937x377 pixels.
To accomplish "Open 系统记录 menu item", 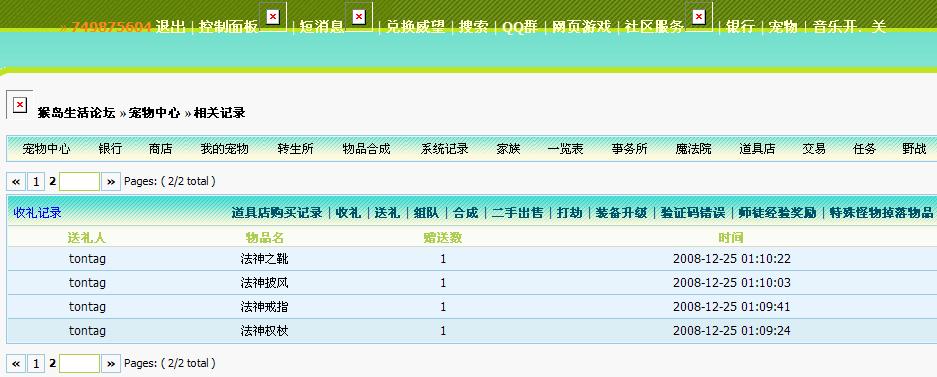I will click(x=445, y=149).
